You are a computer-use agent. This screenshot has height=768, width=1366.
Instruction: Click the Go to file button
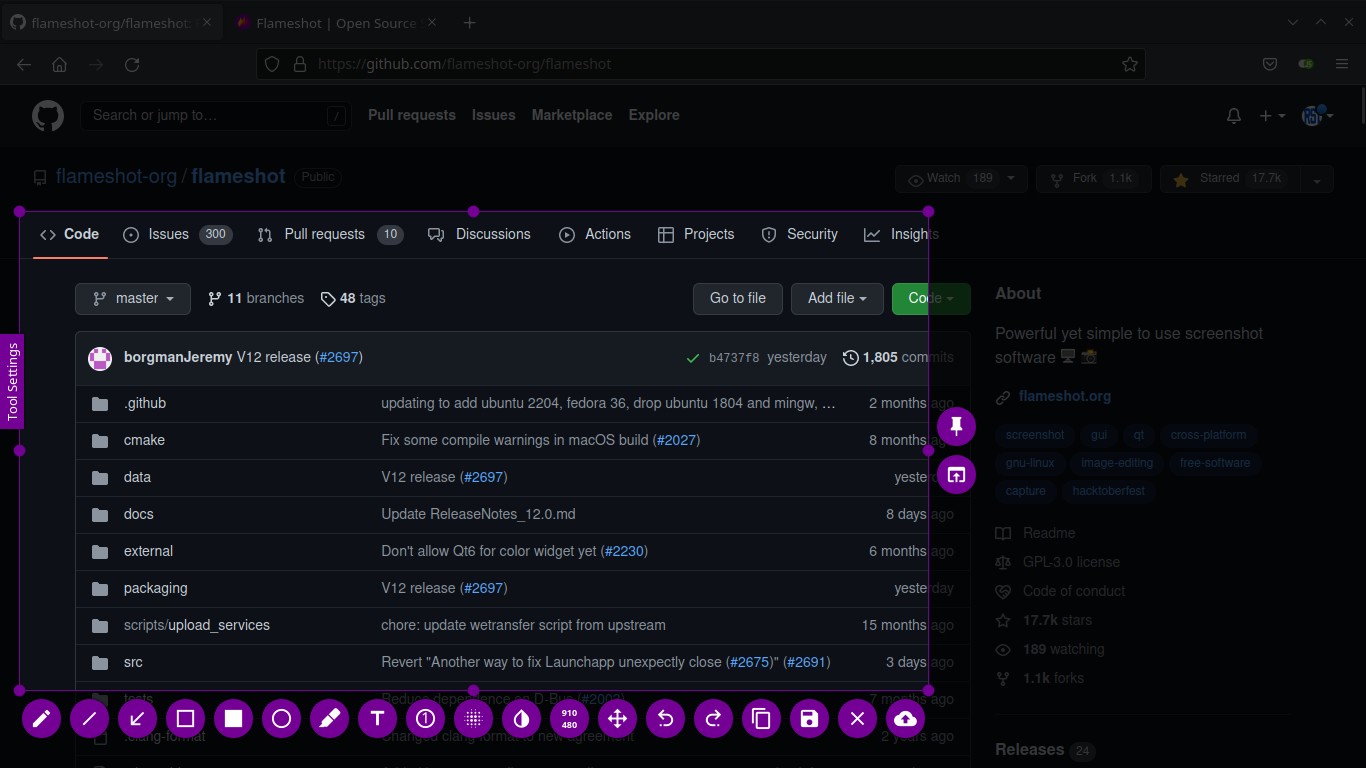pos(738,298)
